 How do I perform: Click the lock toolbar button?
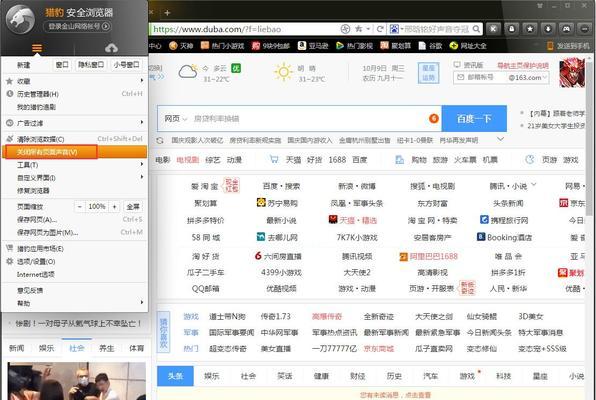click(x=512, y=29)
